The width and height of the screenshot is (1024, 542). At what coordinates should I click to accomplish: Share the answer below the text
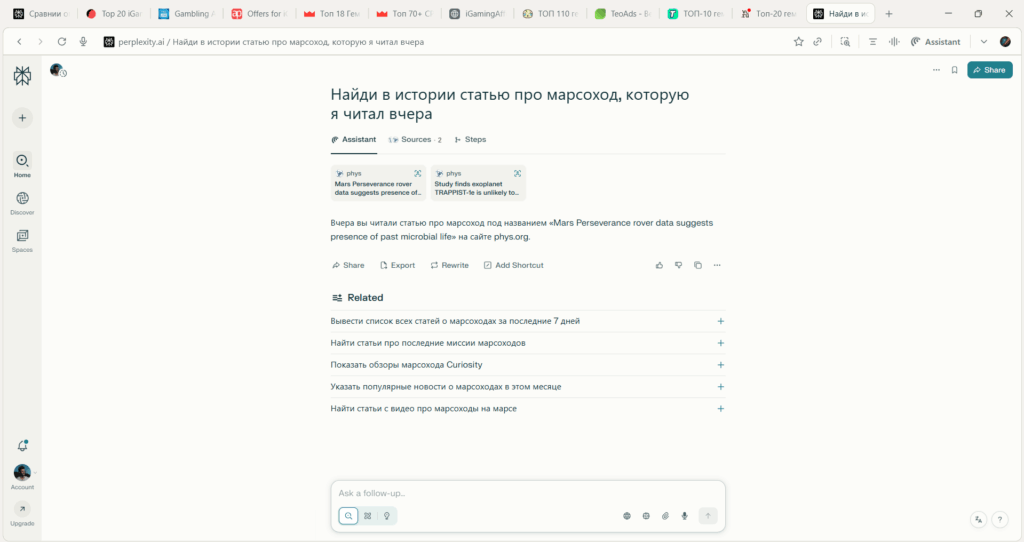(348, 265)
